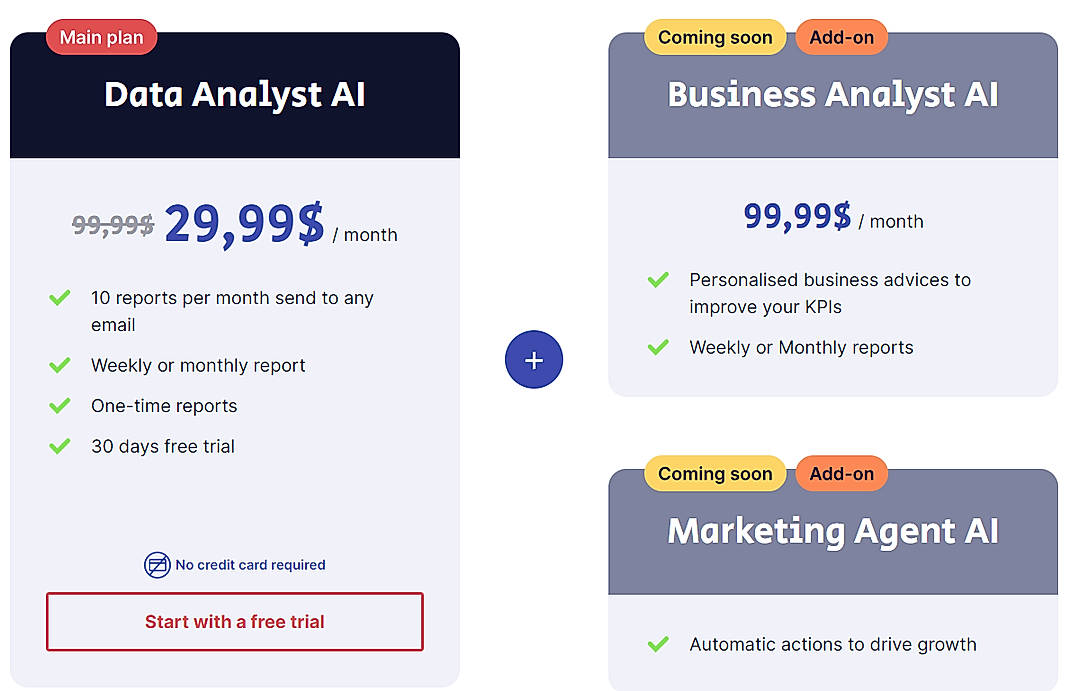Click the 'Add-on' badge on Business Analyst AI
The height and width of the screenshot is (691, 1070).
click(841, 36)
